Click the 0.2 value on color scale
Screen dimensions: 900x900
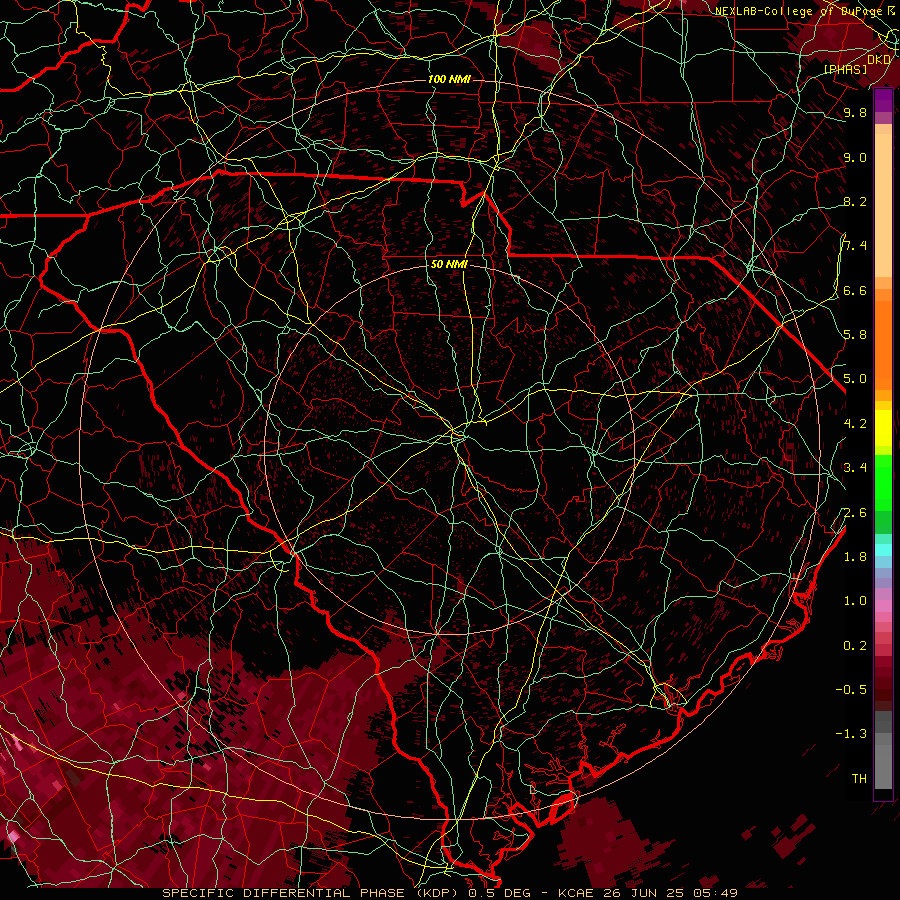(855, 646)
